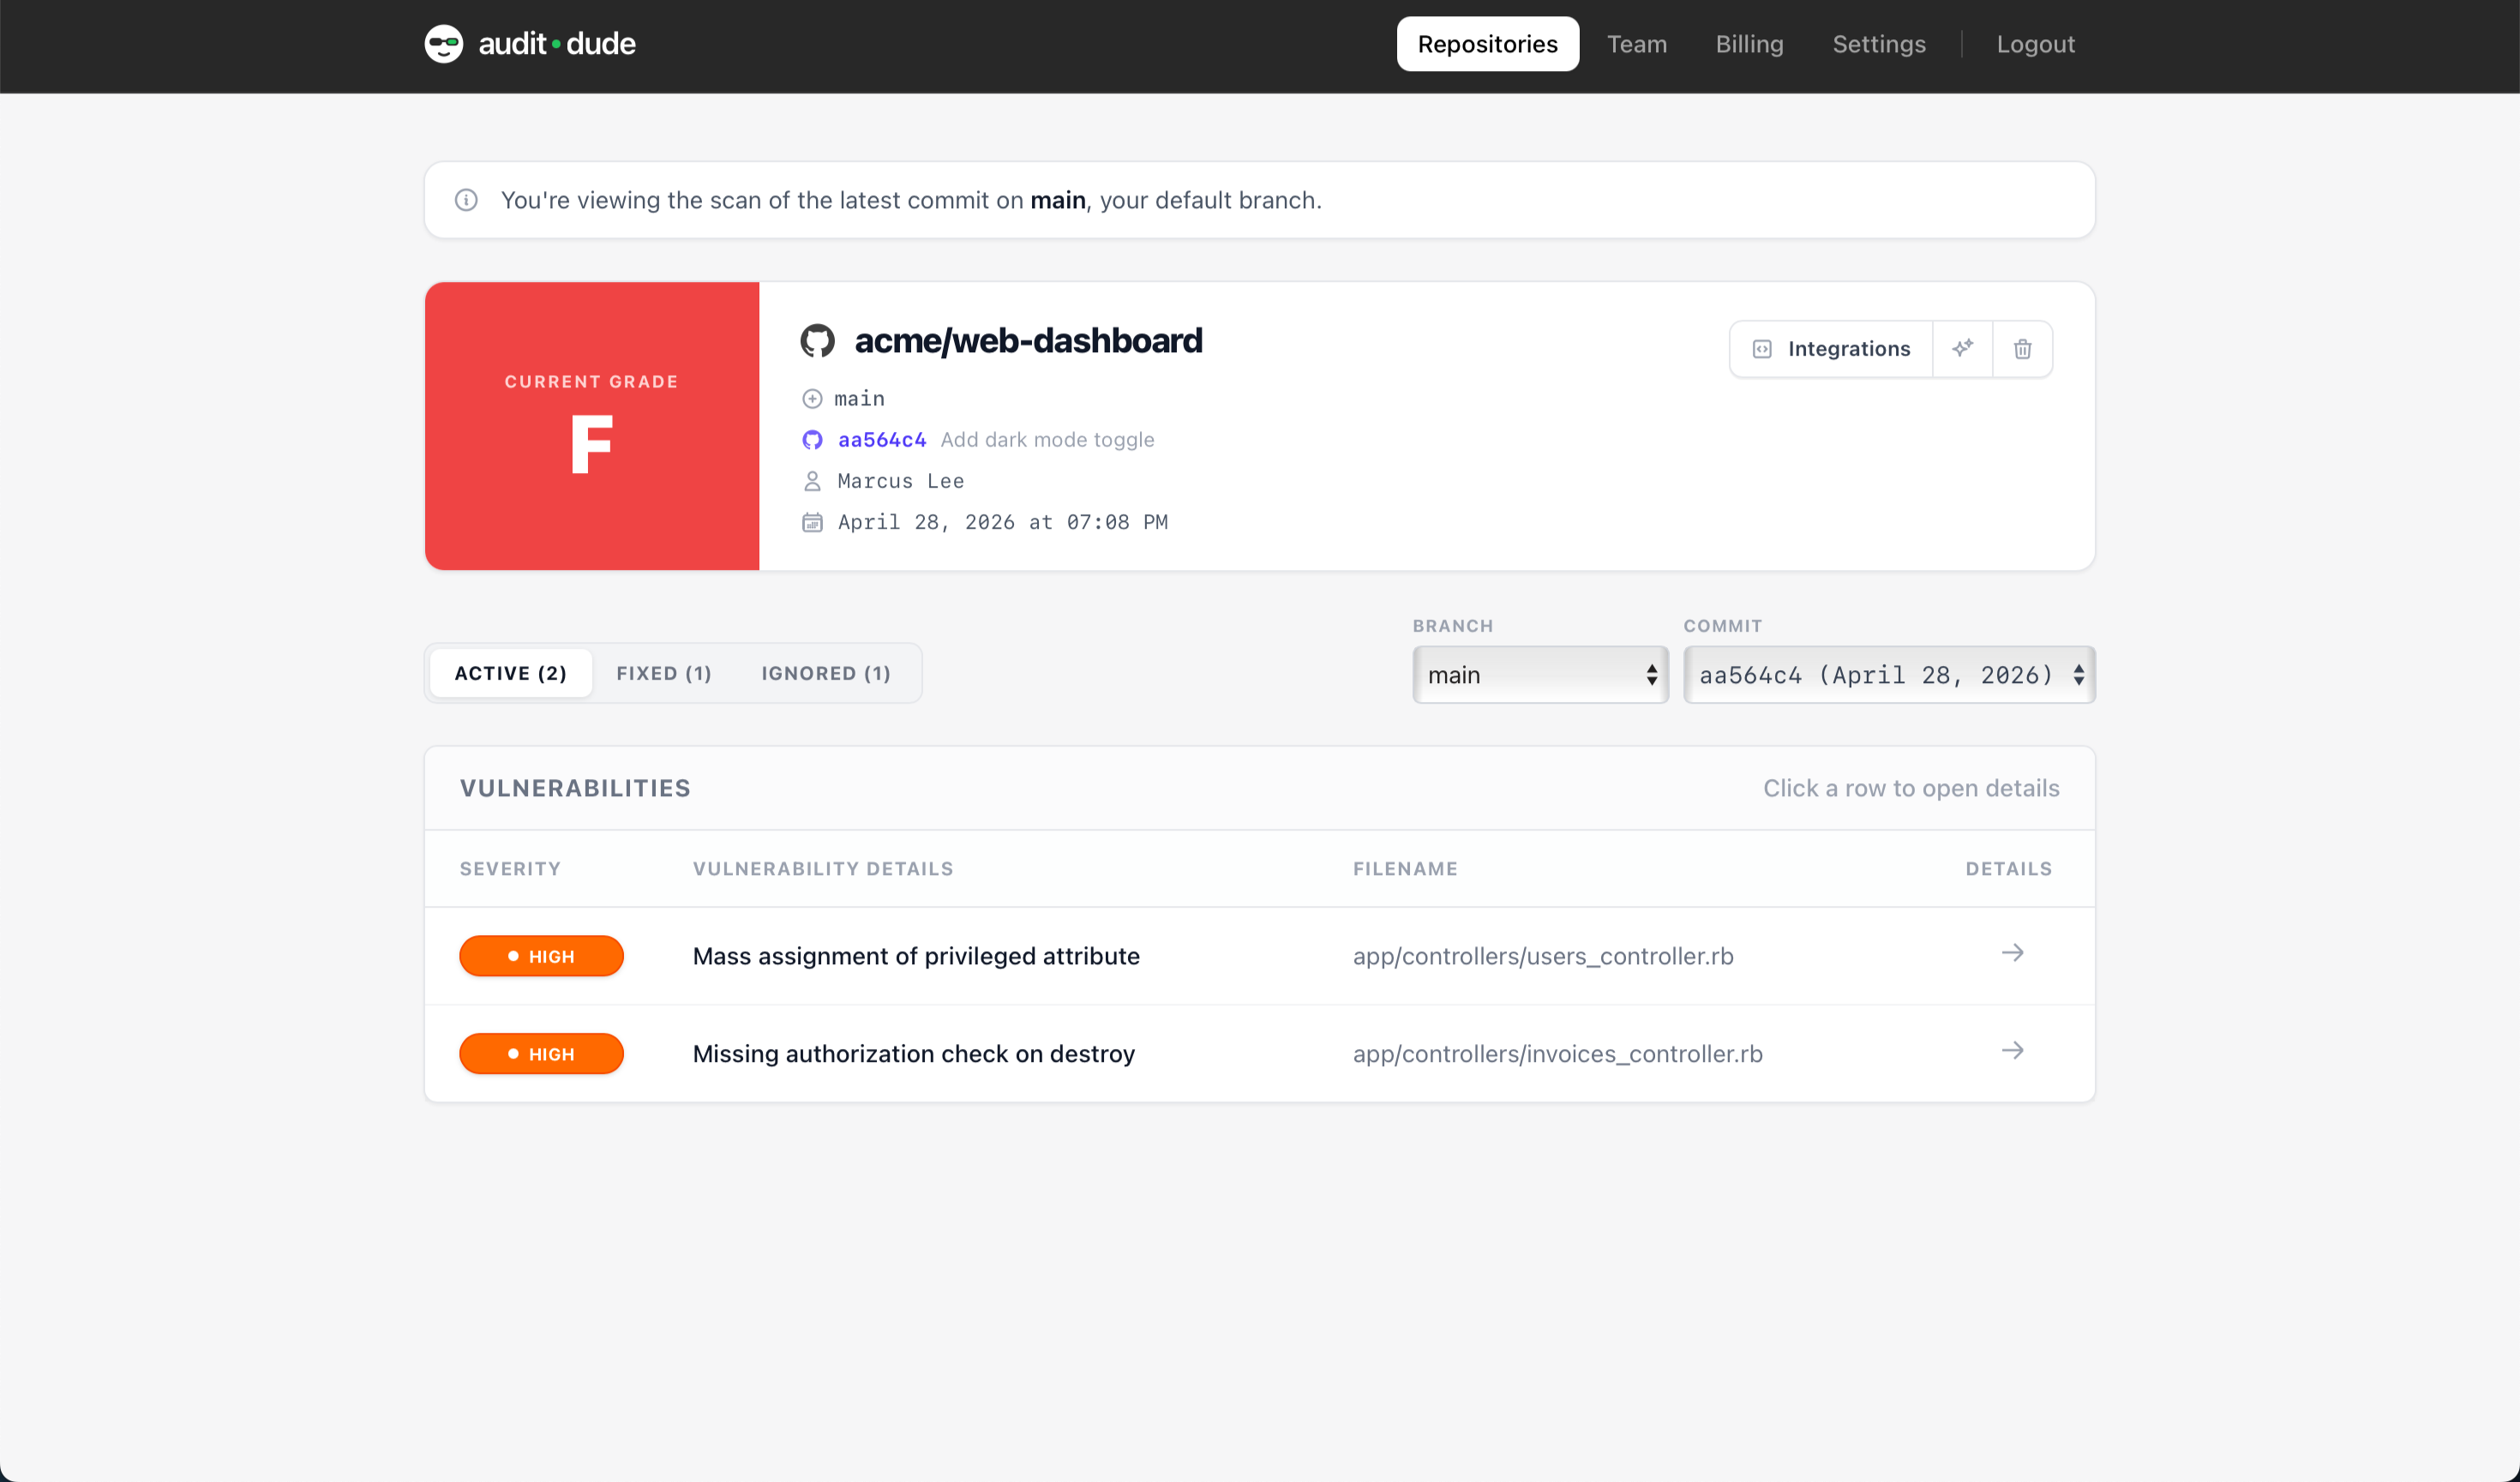Image resolution: width=2520 pixels, height=1482 pixels.
Task: Log out using the Logout link
Action: point(2035,44)
